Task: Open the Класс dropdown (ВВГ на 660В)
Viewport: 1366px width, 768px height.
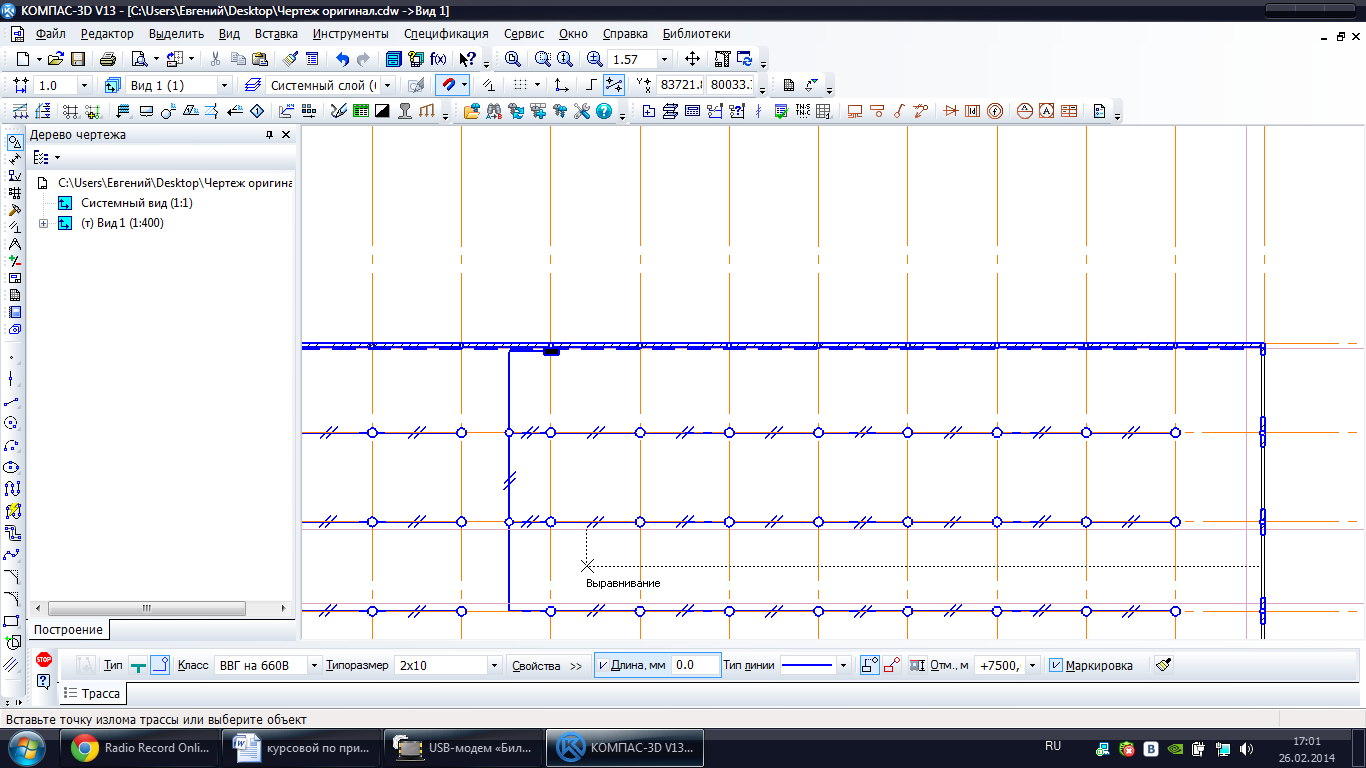Action: point(315,665)
